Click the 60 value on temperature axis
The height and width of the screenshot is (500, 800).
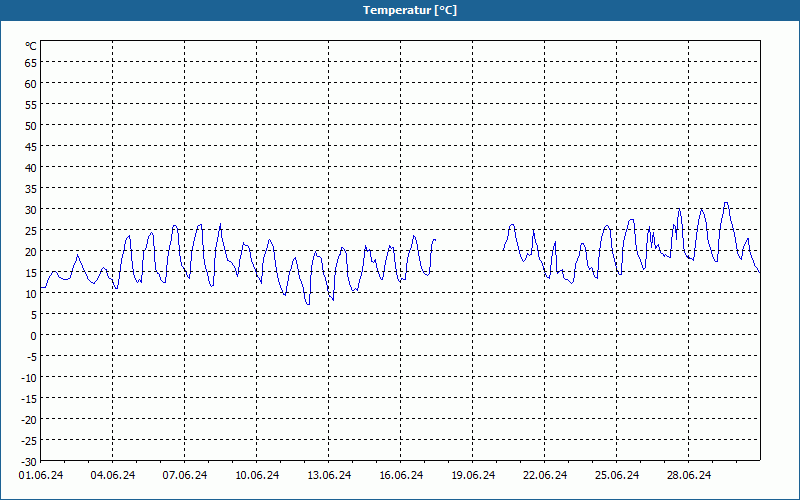[x=31, y=84]
